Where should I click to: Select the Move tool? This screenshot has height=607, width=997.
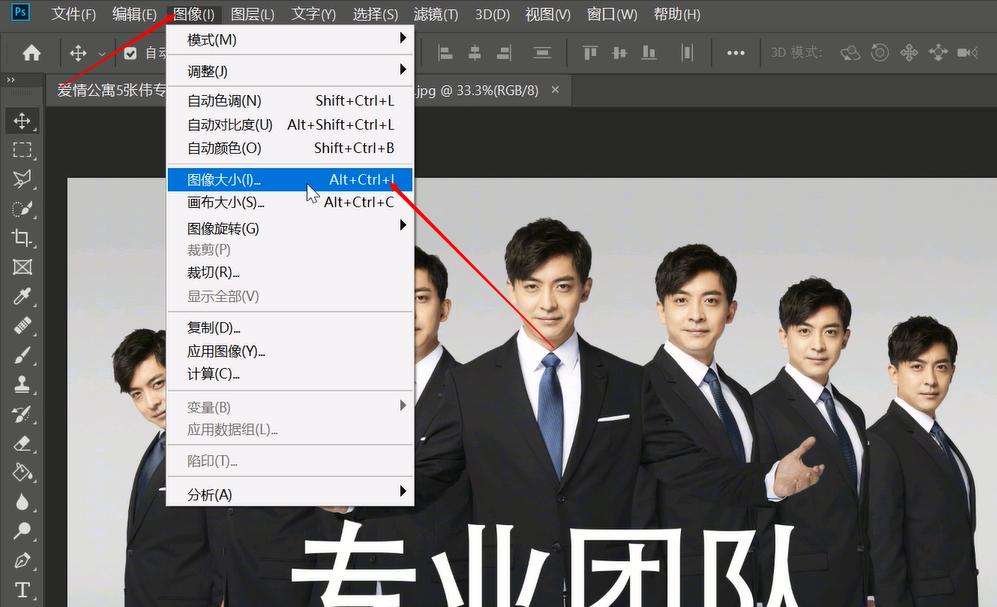pyautogui.click(x=22, y=120)
